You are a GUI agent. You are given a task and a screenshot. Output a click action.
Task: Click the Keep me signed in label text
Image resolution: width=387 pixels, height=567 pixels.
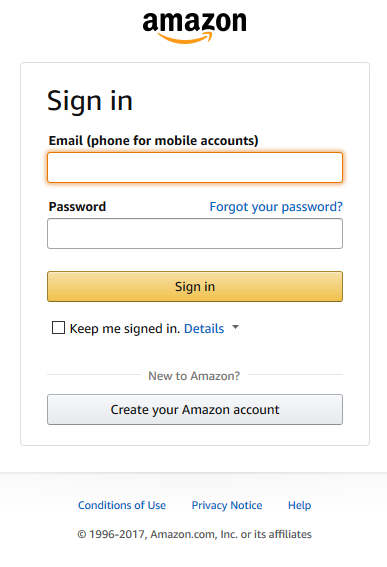point(125,329)
